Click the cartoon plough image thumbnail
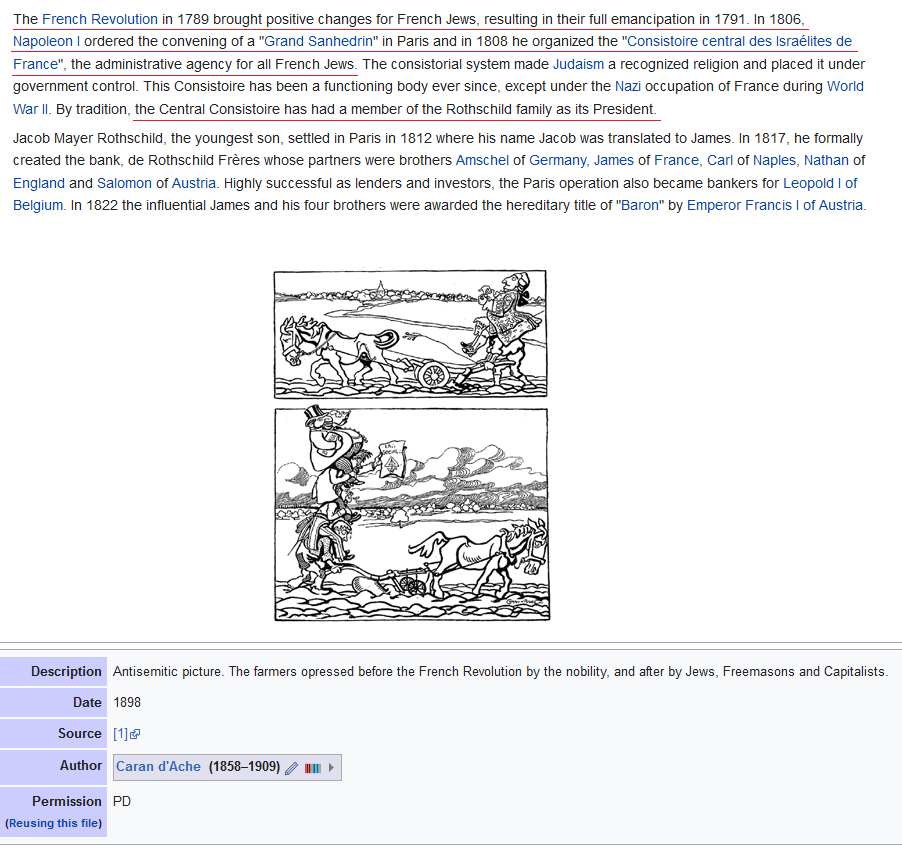This screenshot has height=859, width=902. click(x=411, y=445)
